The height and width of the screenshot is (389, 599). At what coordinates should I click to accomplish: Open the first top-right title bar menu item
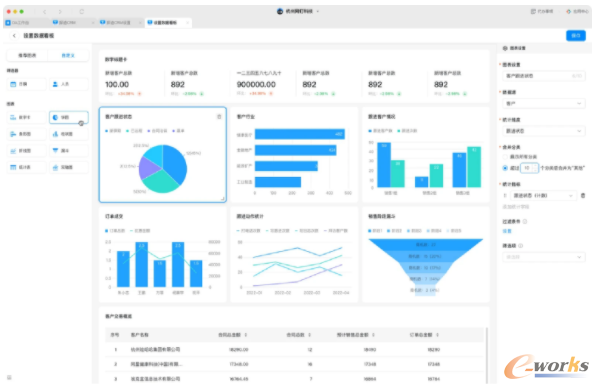(542, 11)
